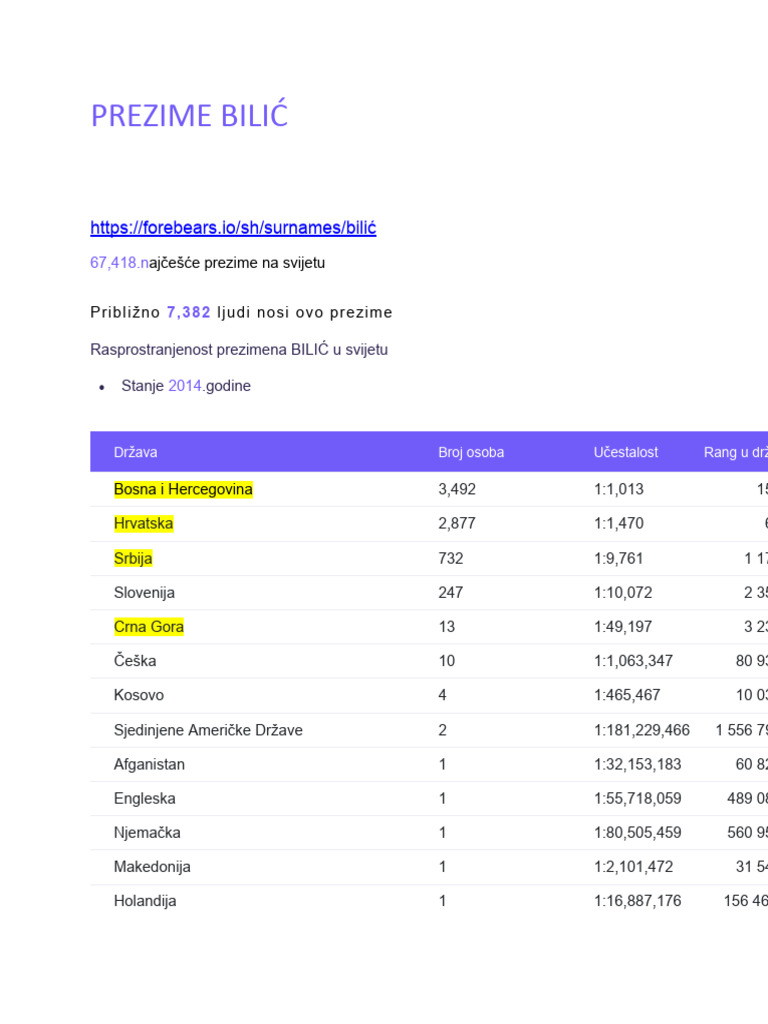Click the 'Stanje 2014.godine' bullet item
Image resolution: width=768 pixels, height=1024 pixels.
[x=186, y=386]
